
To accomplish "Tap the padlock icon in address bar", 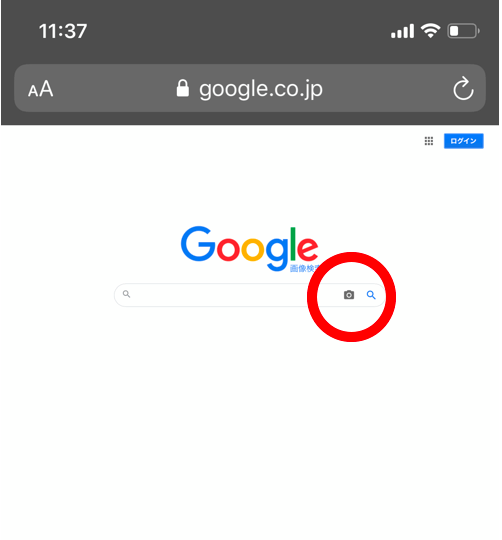I will click(182, 88).
